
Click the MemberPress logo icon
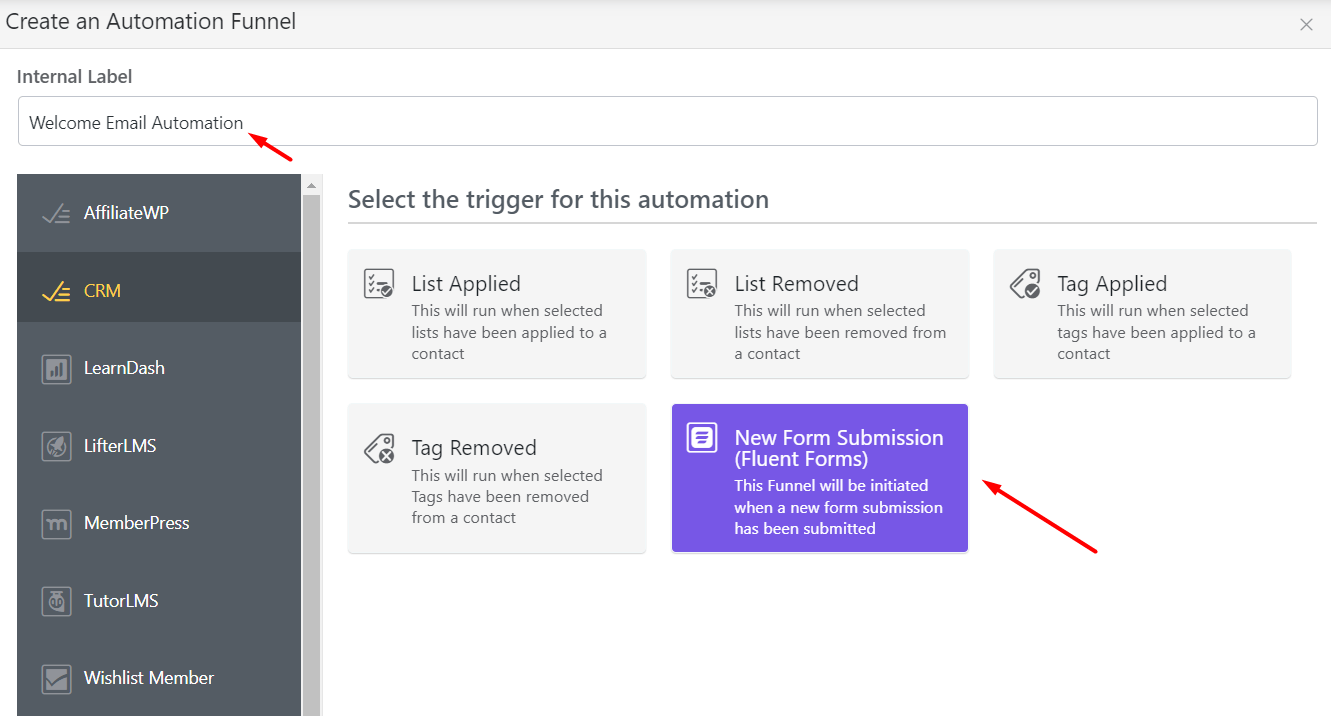point(56,523)
